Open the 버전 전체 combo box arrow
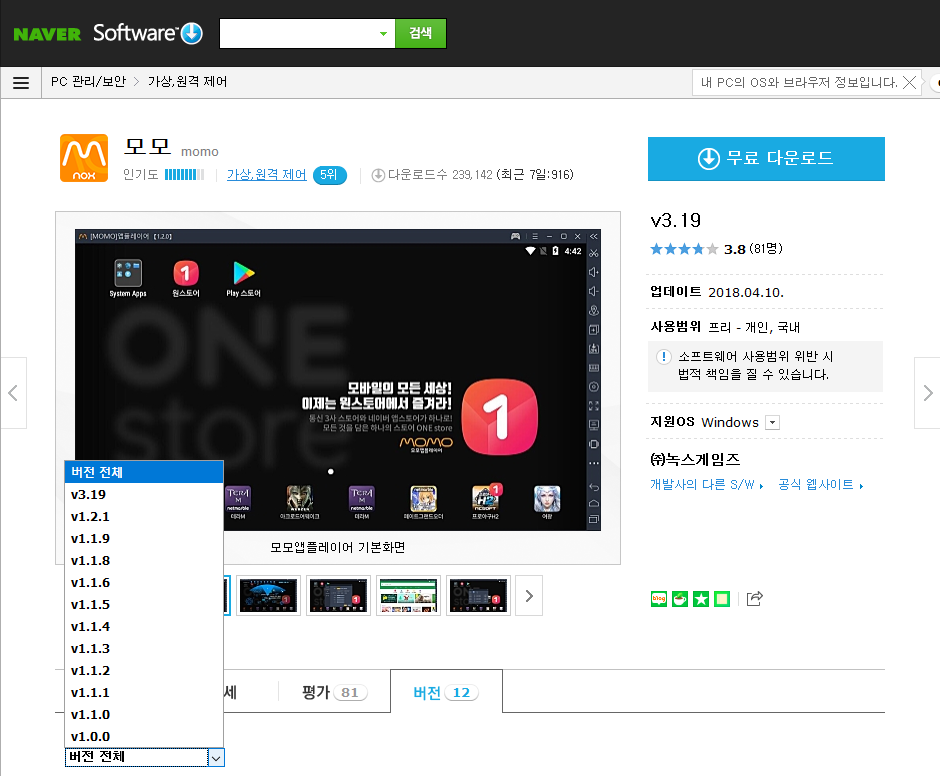 (x=216, y=758)
